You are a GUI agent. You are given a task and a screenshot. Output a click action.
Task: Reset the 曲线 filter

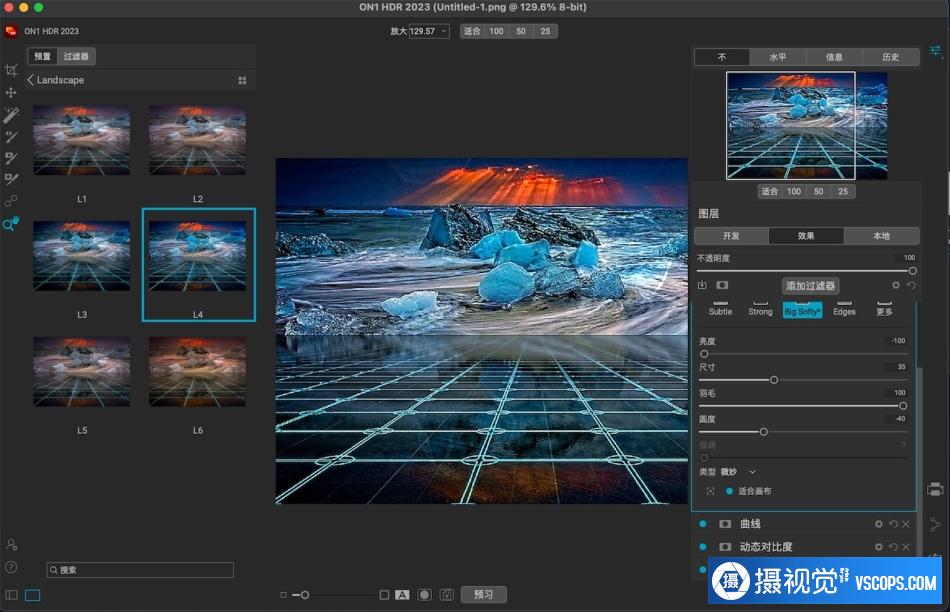click(x=893, y=524)
